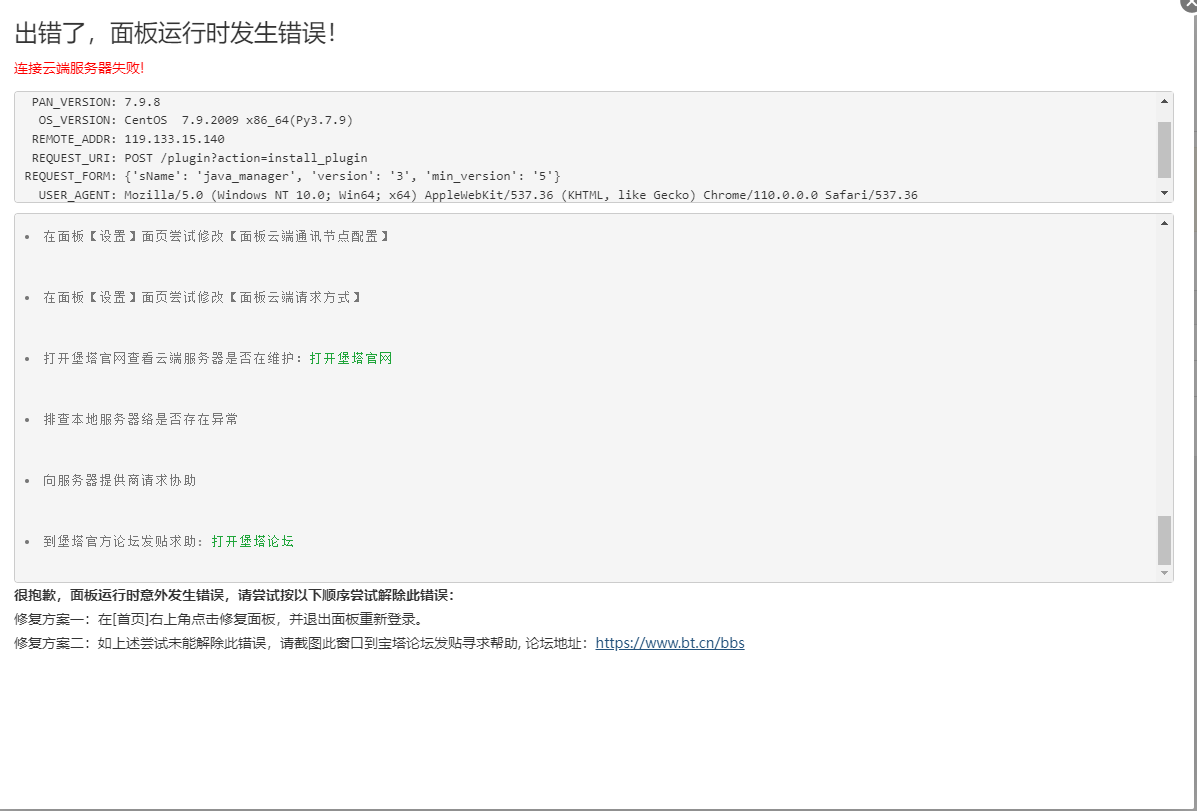Click the 面板云端请求方式 suggestion
Viewport: 1197px width, 811px height.
(x=203, y=297)
